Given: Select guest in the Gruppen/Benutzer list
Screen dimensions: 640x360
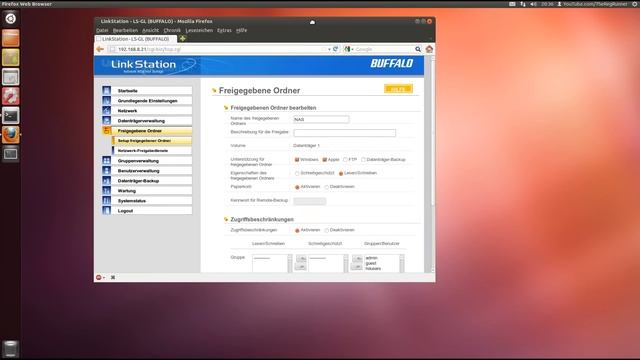Looking at the screenshot, I should (371, 263).
